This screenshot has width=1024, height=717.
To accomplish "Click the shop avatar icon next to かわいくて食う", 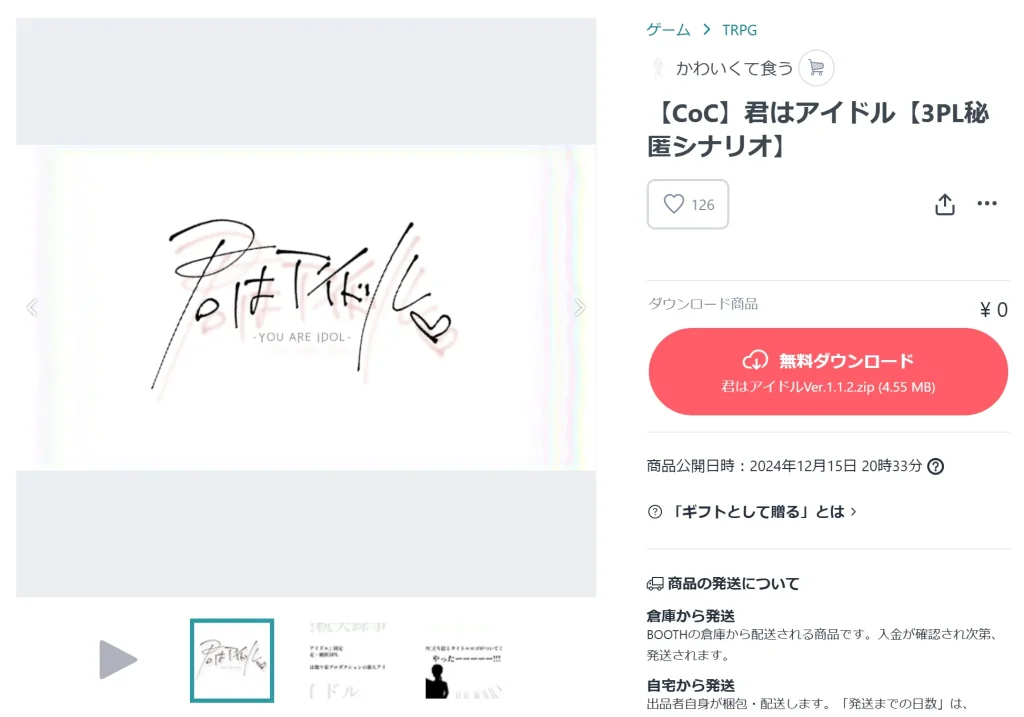I will point(658,68).
